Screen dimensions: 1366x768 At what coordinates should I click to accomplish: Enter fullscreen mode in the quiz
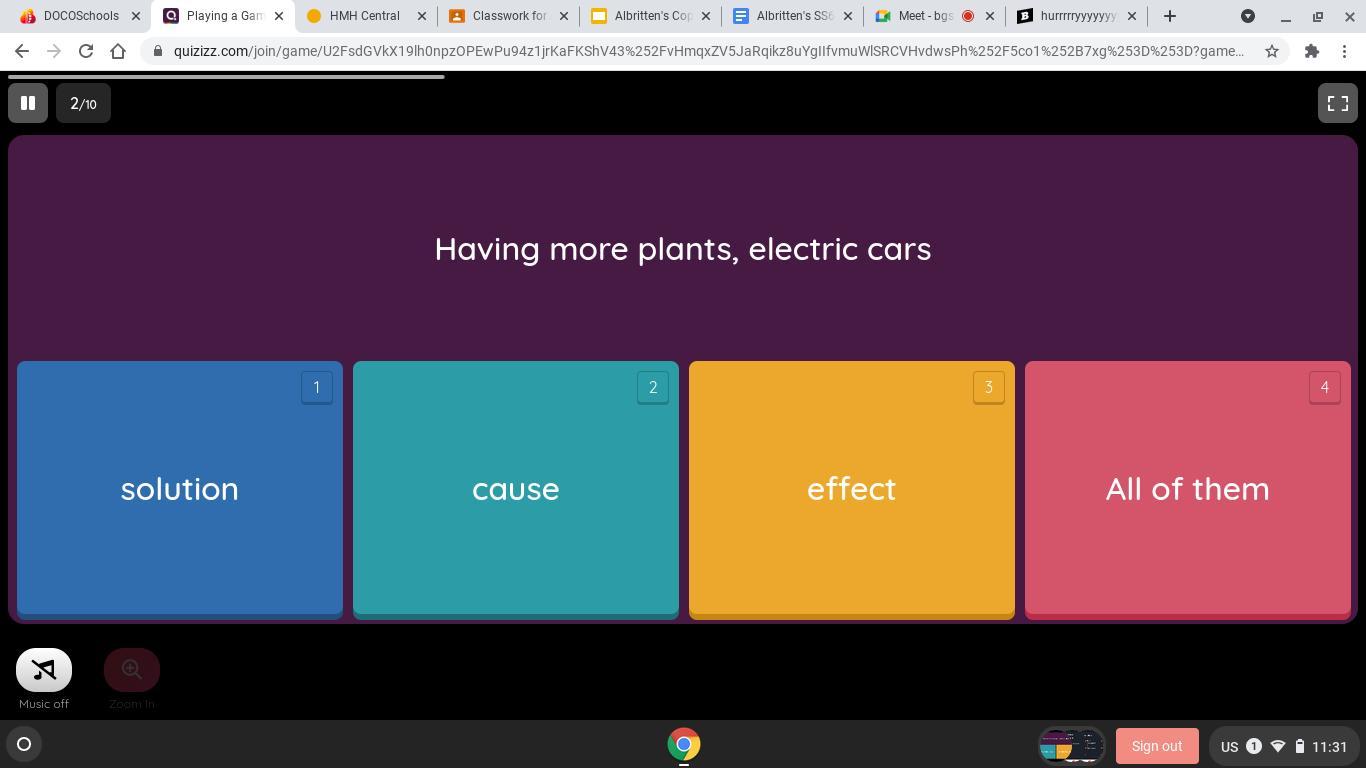click(x=1337, y=103)
